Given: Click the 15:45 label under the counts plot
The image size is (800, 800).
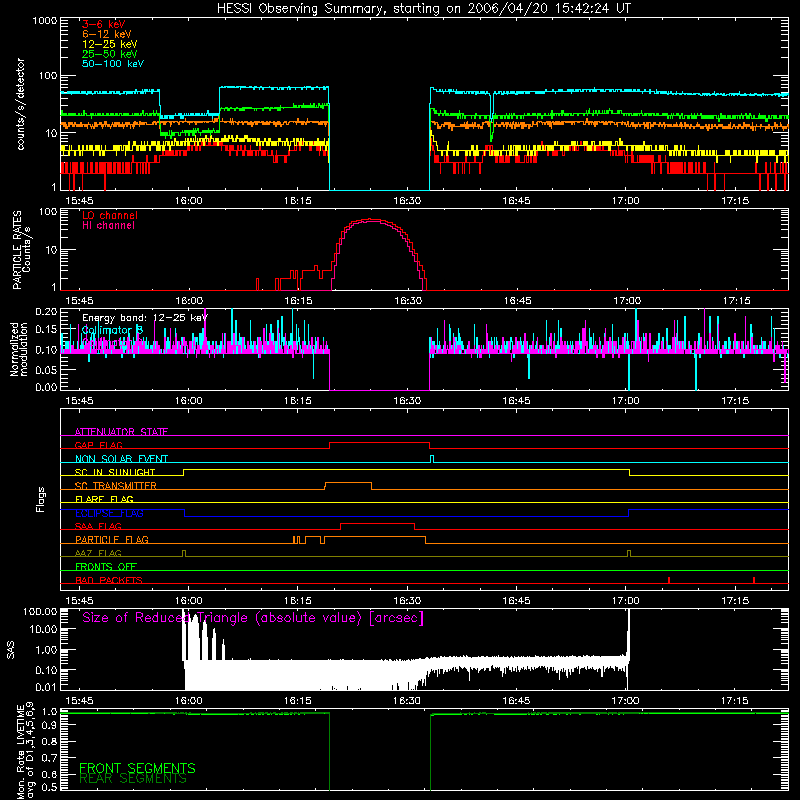Looking at the screenshot, I should pyautogui.click(x=79, y=201).
